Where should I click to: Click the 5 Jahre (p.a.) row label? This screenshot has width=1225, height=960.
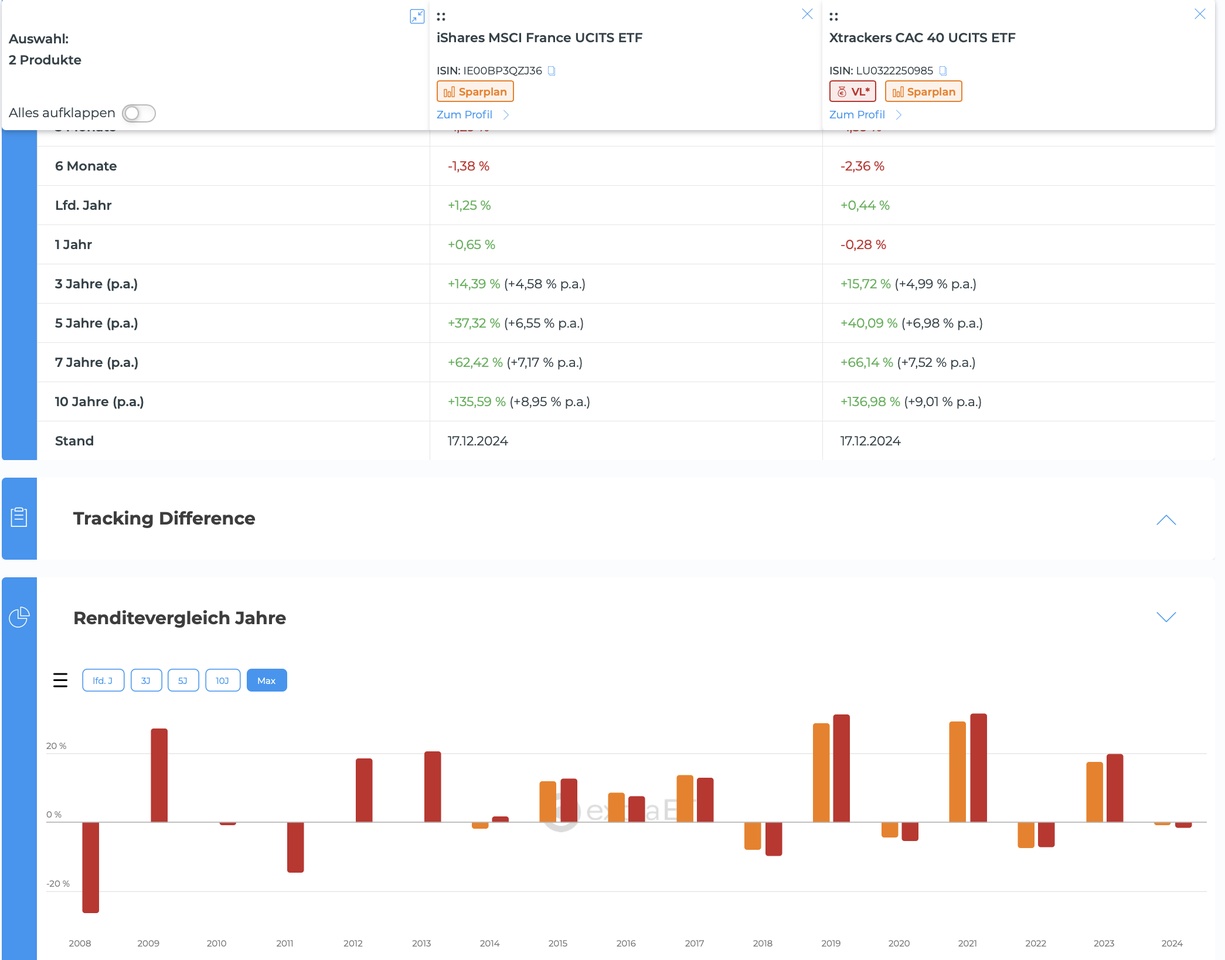coord(96,323)
